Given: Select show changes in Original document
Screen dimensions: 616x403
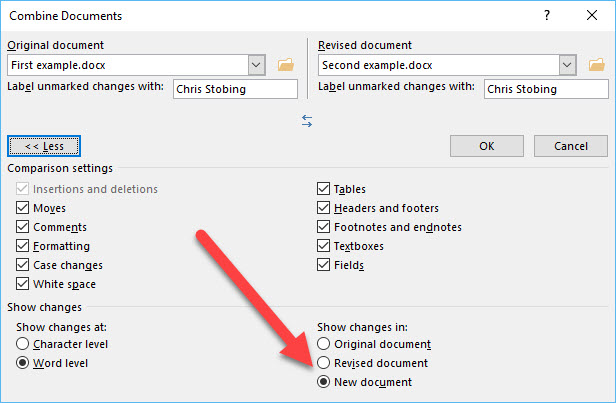Looking at the screenshot, I should 324,344.
